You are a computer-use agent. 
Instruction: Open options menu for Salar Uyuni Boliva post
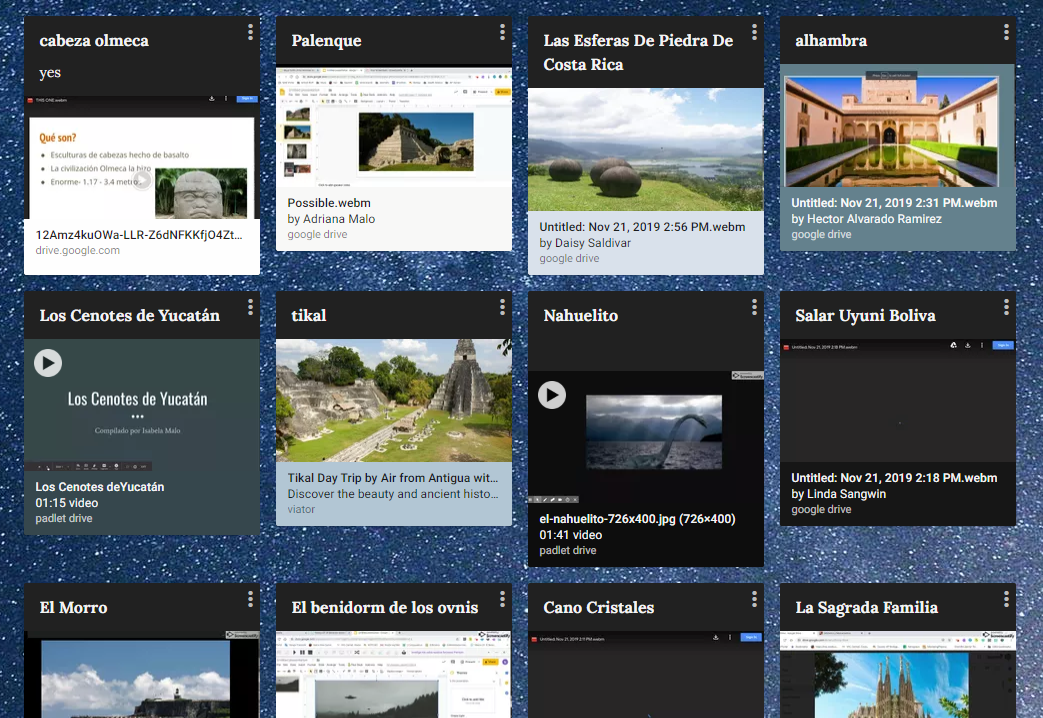pos(1006,307)
